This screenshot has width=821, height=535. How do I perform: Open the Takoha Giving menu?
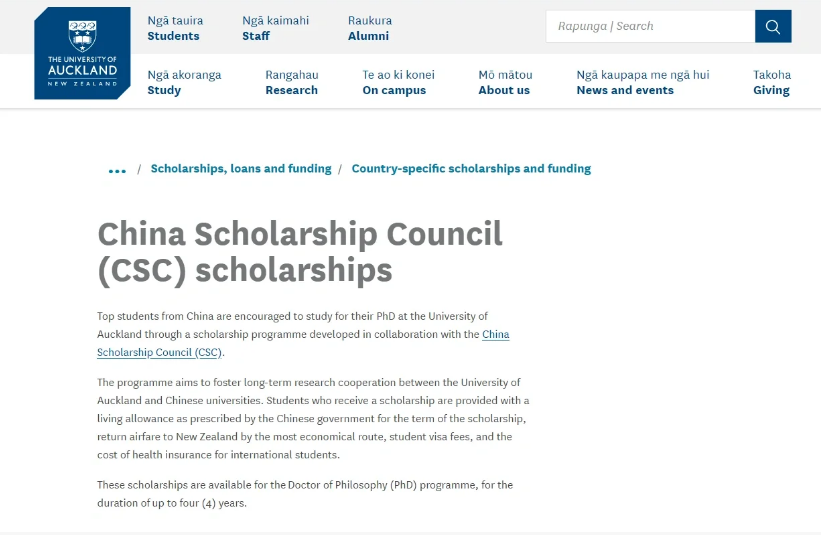point(772,82)
